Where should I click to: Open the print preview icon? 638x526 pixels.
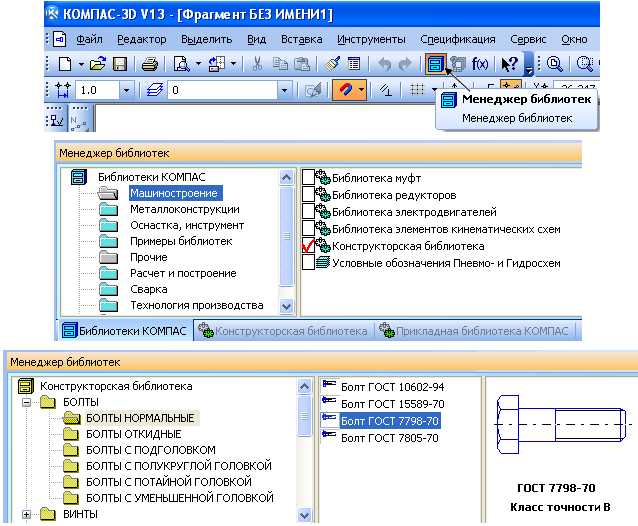[x=181, y=64]
